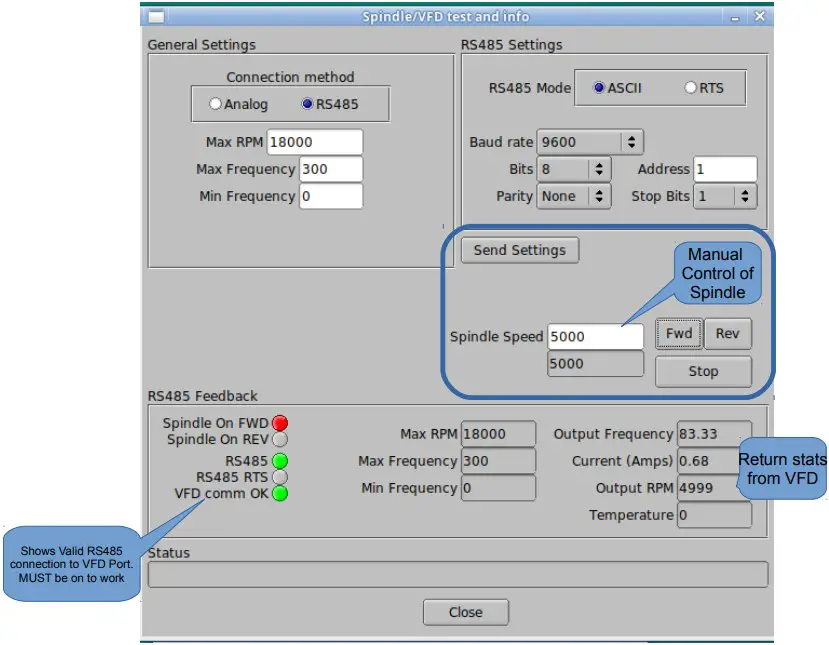Viewport: 829px width, 645px height.
Task: Click the Output RPM value 4999
Action: point(708,488)
